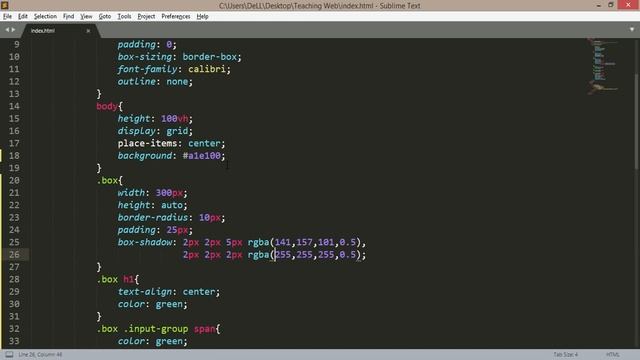Click '.box' selector on line 20
The image size is (640, 360).
[107, 180]
